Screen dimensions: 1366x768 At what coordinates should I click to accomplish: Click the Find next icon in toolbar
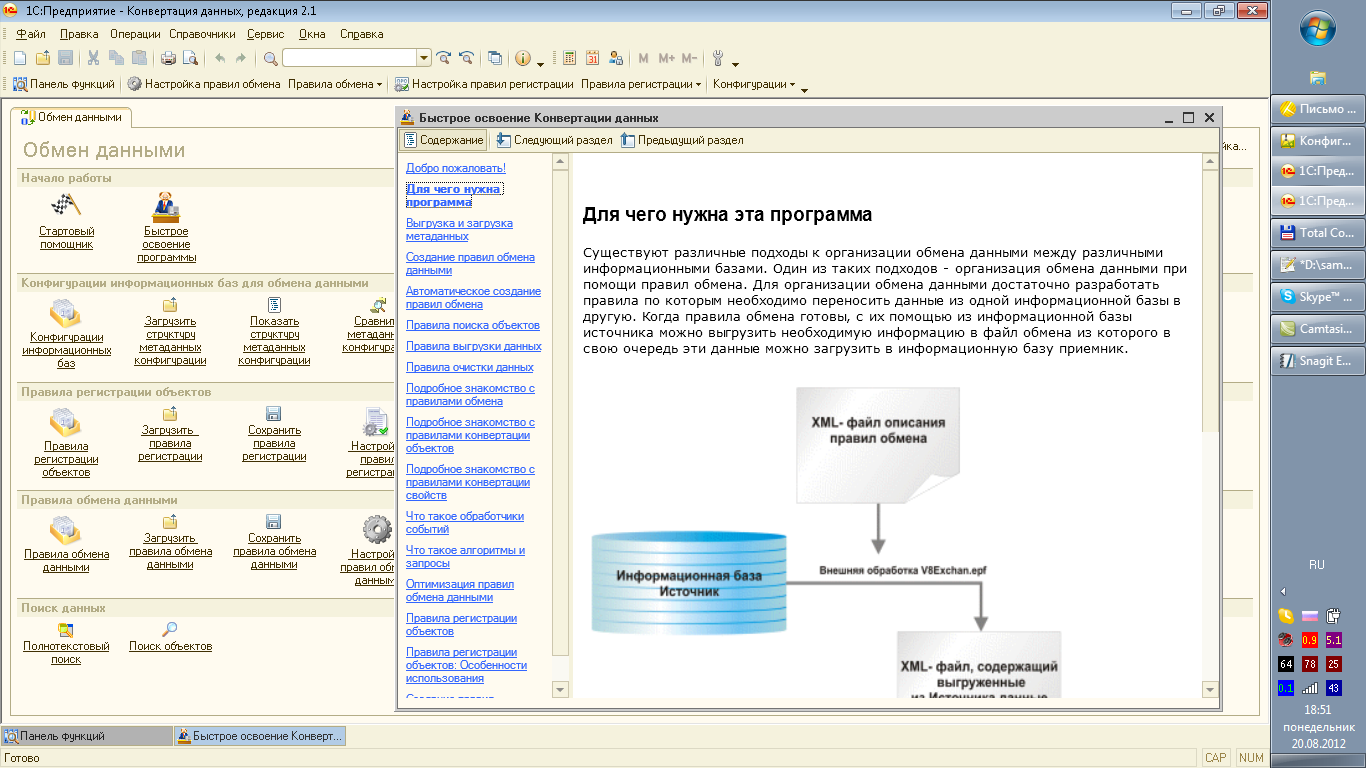[x=443, y=59]
